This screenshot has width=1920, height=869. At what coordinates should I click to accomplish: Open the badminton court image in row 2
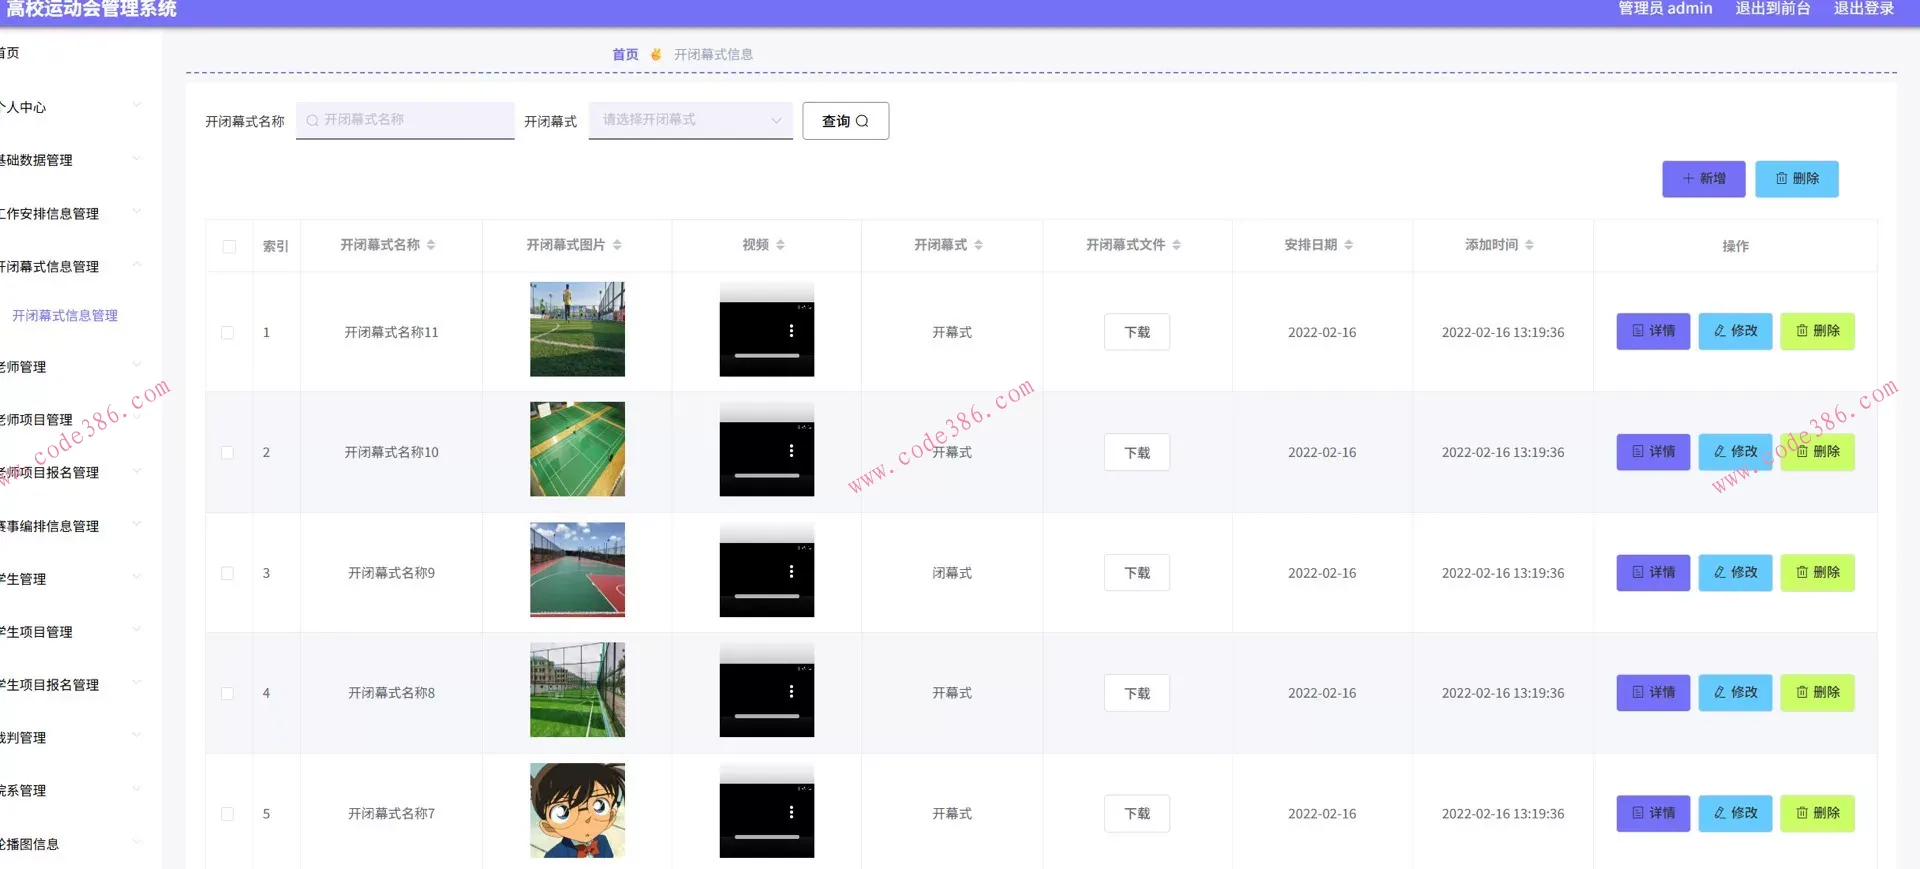[x=577, y=449]
